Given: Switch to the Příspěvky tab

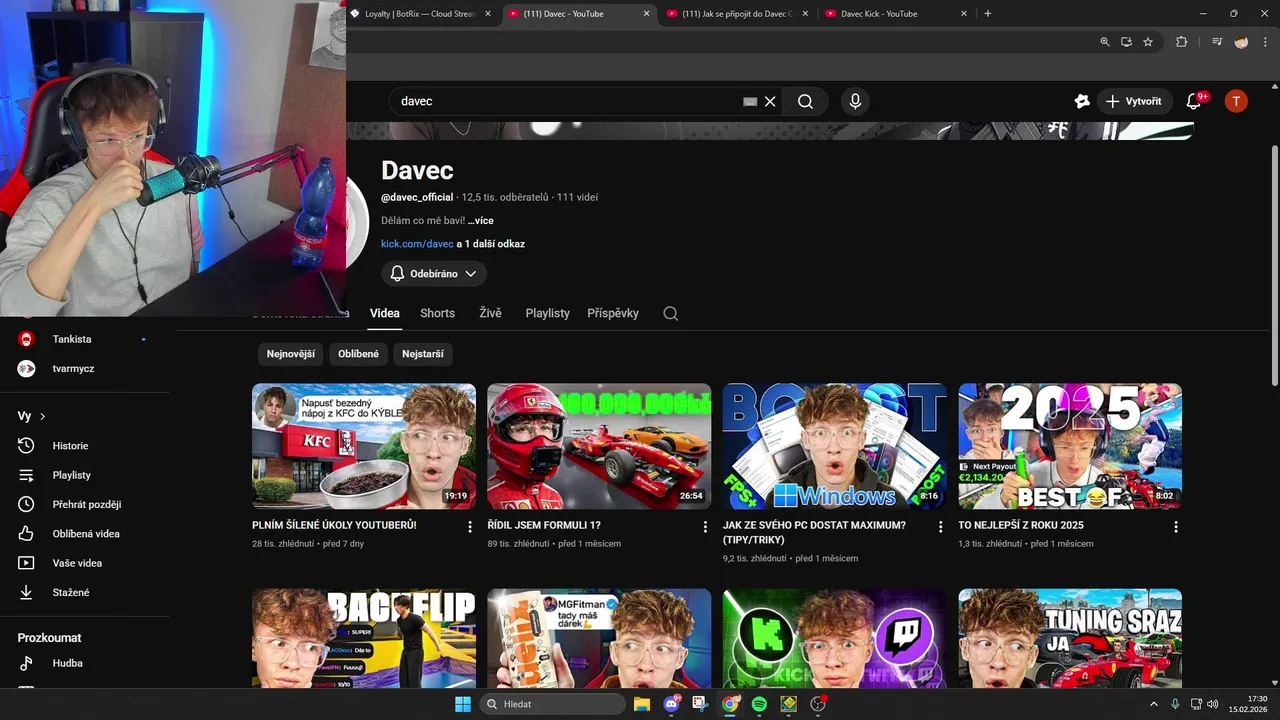Looking at the screenshot, I should point(613,313).
